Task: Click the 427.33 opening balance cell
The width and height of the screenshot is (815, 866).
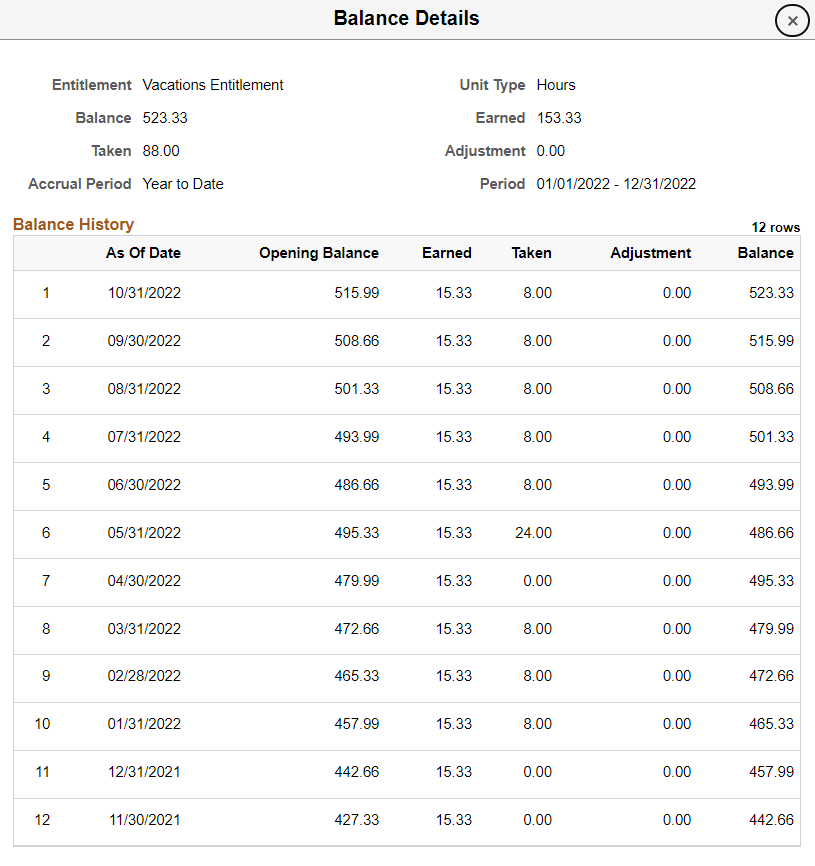Action: click(x=356, y=820)
